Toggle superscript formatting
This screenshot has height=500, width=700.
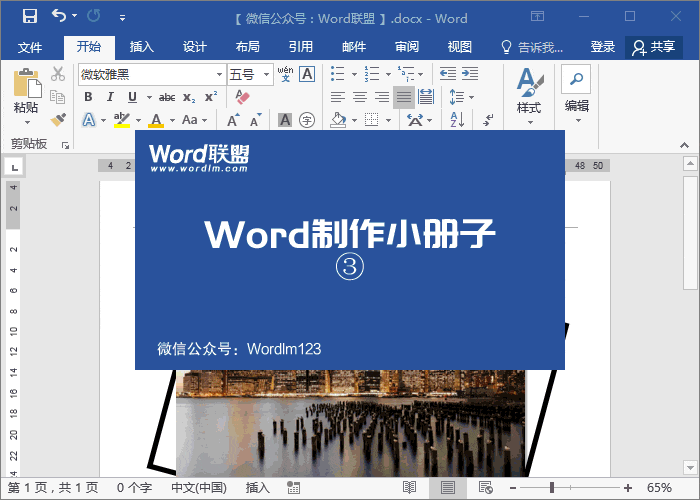click(x=211, y=97)
